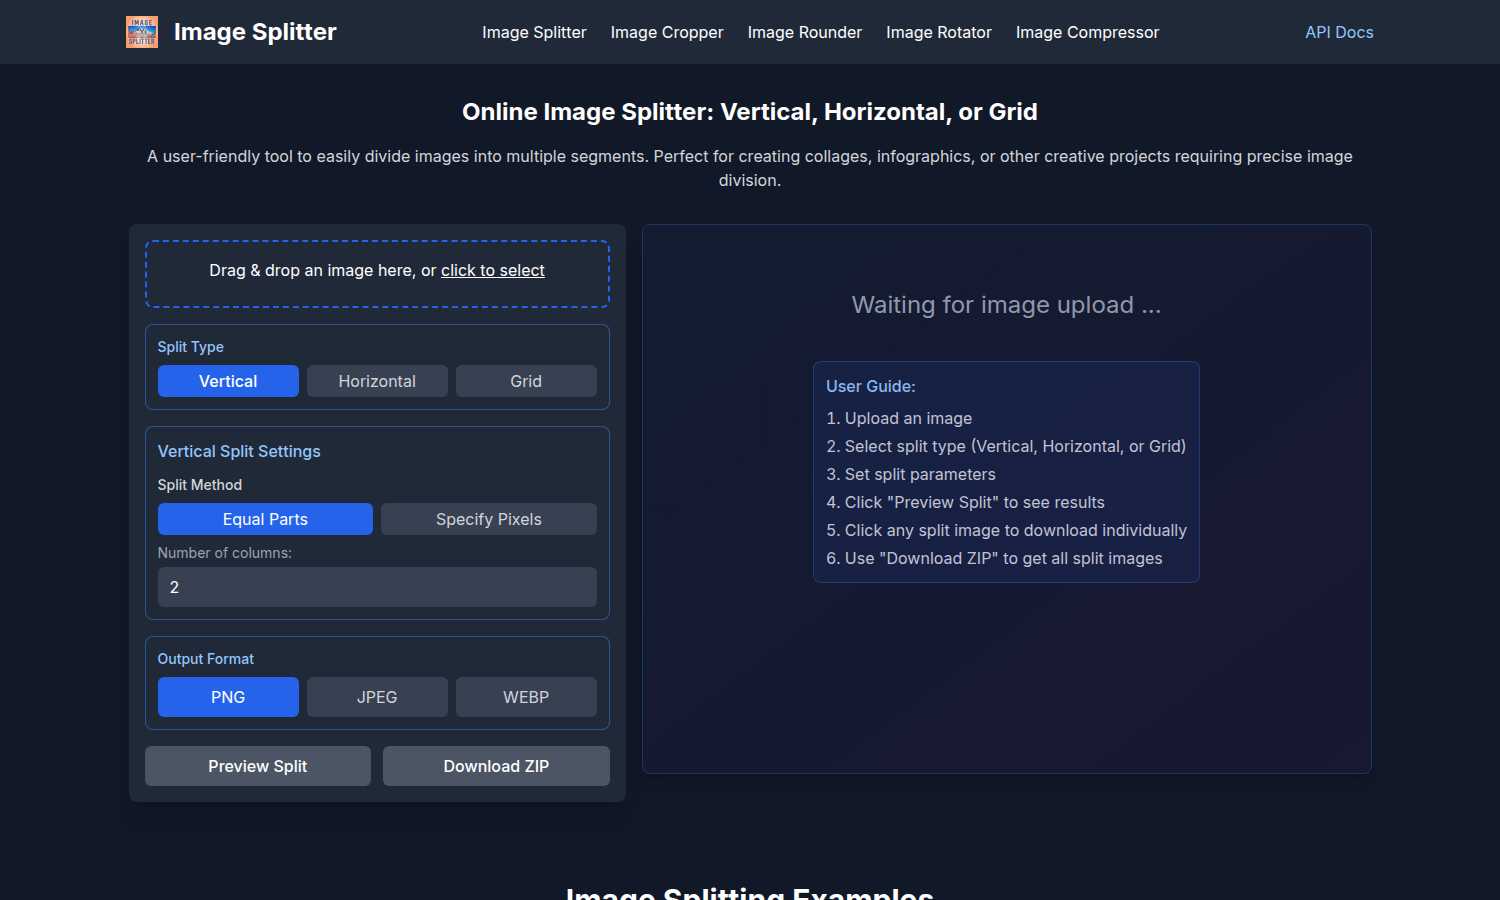Viewport: 1500px width, 900px height.
Task: Click the 'Number of columns:' label
Action: (x=225, y=553)
